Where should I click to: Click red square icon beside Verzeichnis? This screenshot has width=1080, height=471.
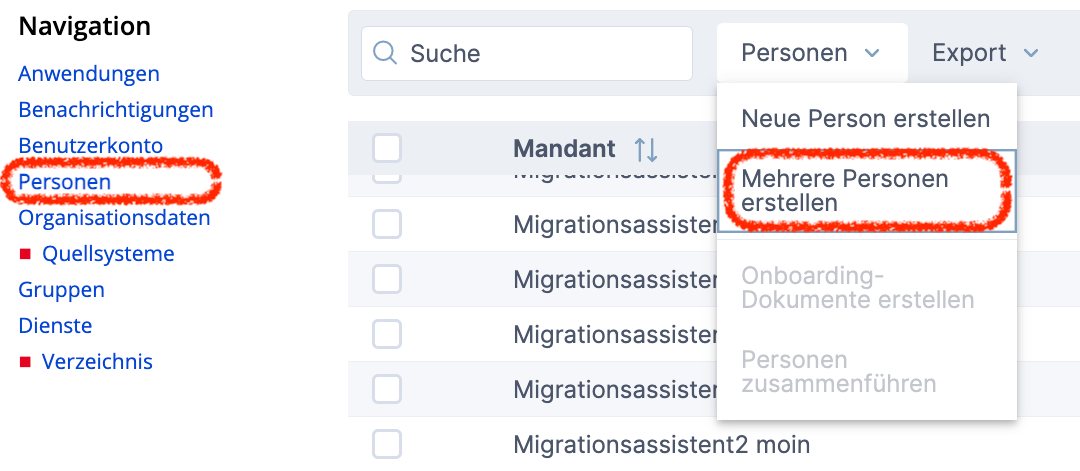[x=26, y=362]
